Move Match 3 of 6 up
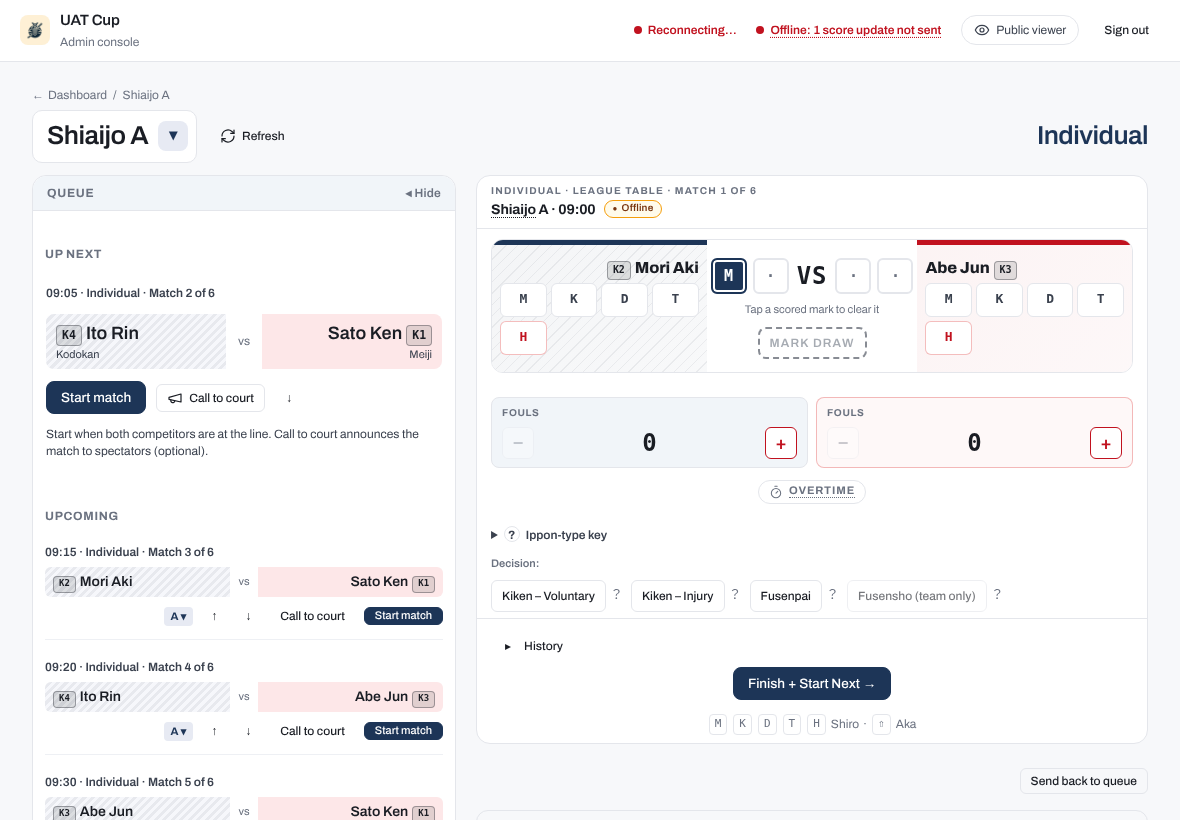The height and width of the screenshot is (820, 1180). 214,616
